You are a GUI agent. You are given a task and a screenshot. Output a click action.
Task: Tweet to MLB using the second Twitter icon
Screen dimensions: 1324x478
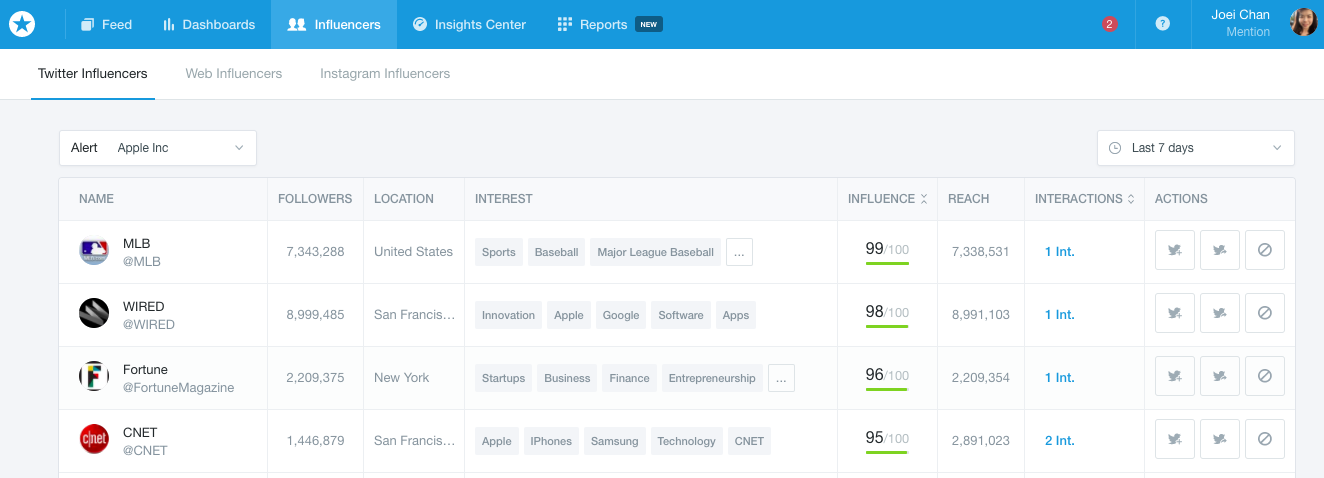(1220, 251)
